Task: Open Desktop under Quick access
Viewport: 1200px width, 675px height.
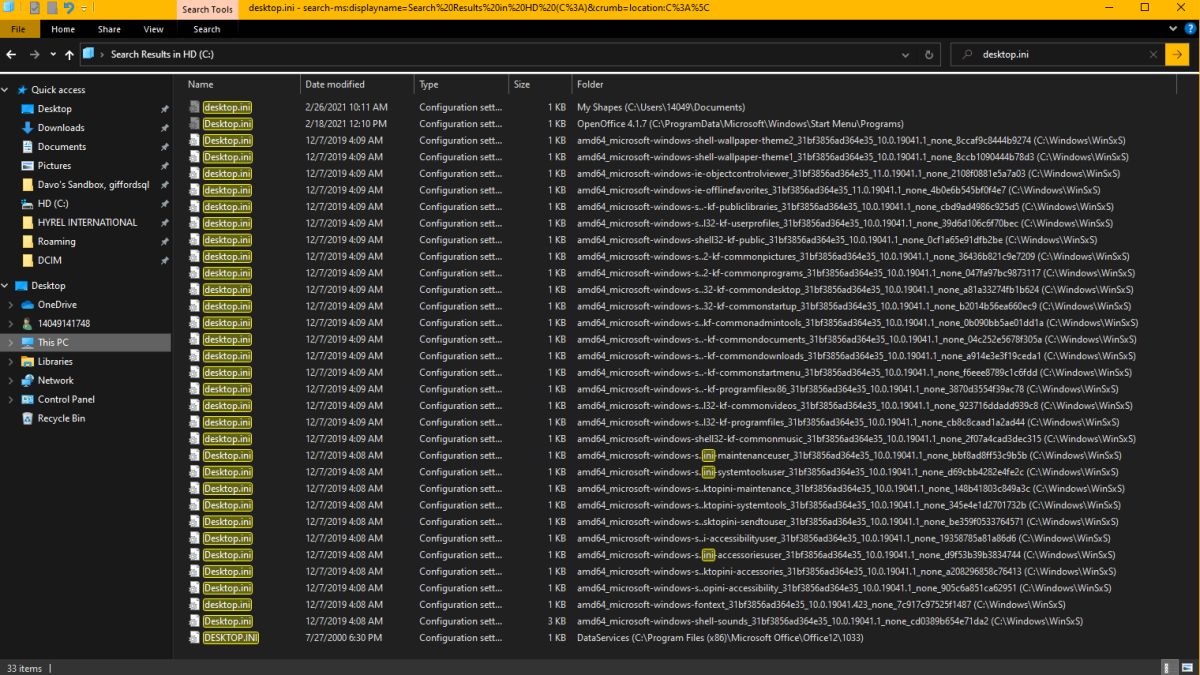Action: click(54, 108)
